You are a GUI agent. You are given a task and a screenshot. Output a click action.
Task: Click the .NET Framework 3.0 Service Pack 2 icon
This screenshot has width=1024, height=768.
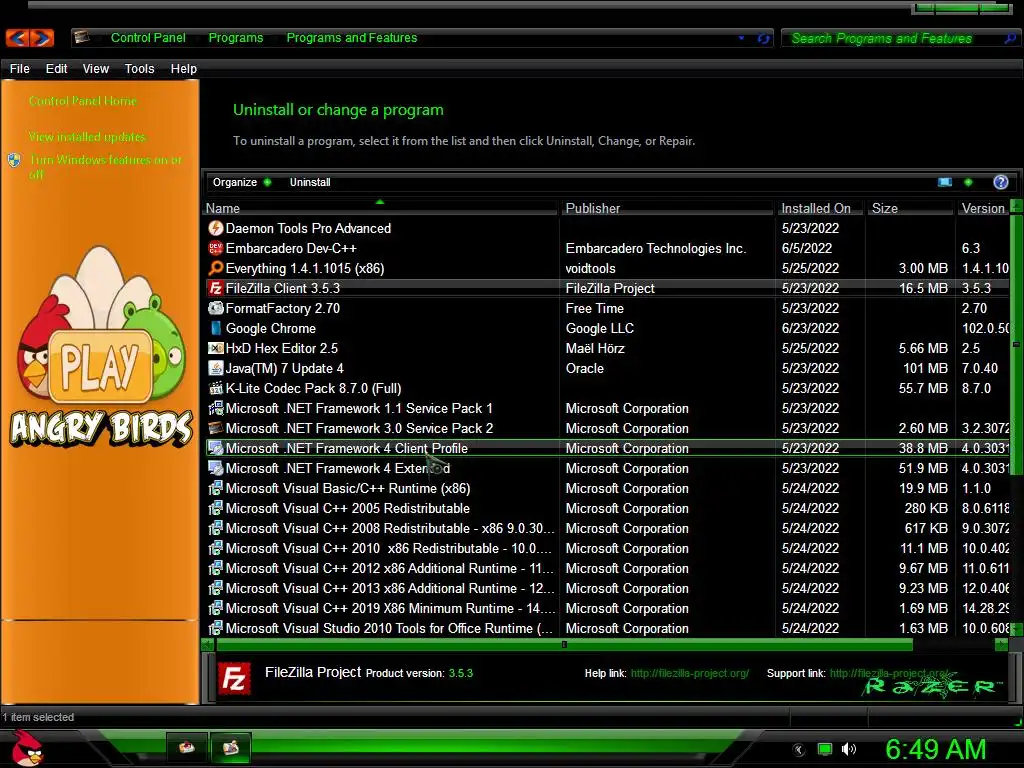tap(216, 428)
